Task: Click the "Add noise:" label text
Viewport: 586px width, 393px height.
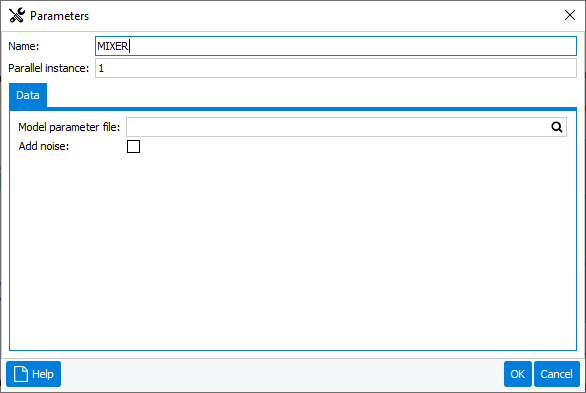Action: click(x=44, y=146)
